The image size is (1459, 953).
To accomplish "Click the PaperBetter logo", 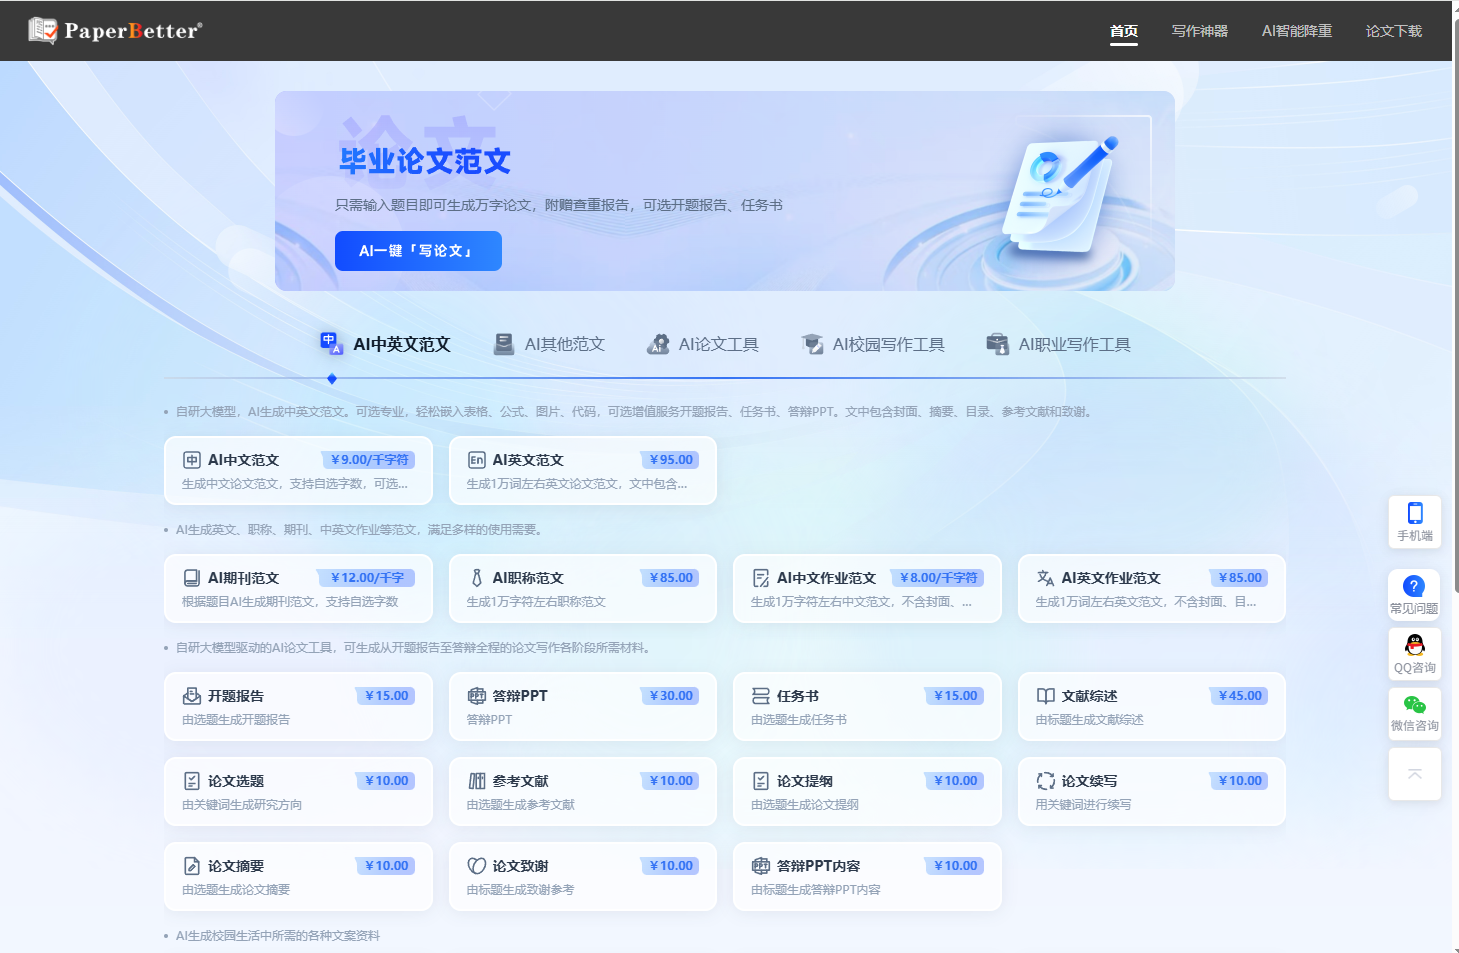I will click(x=115, y=31).
